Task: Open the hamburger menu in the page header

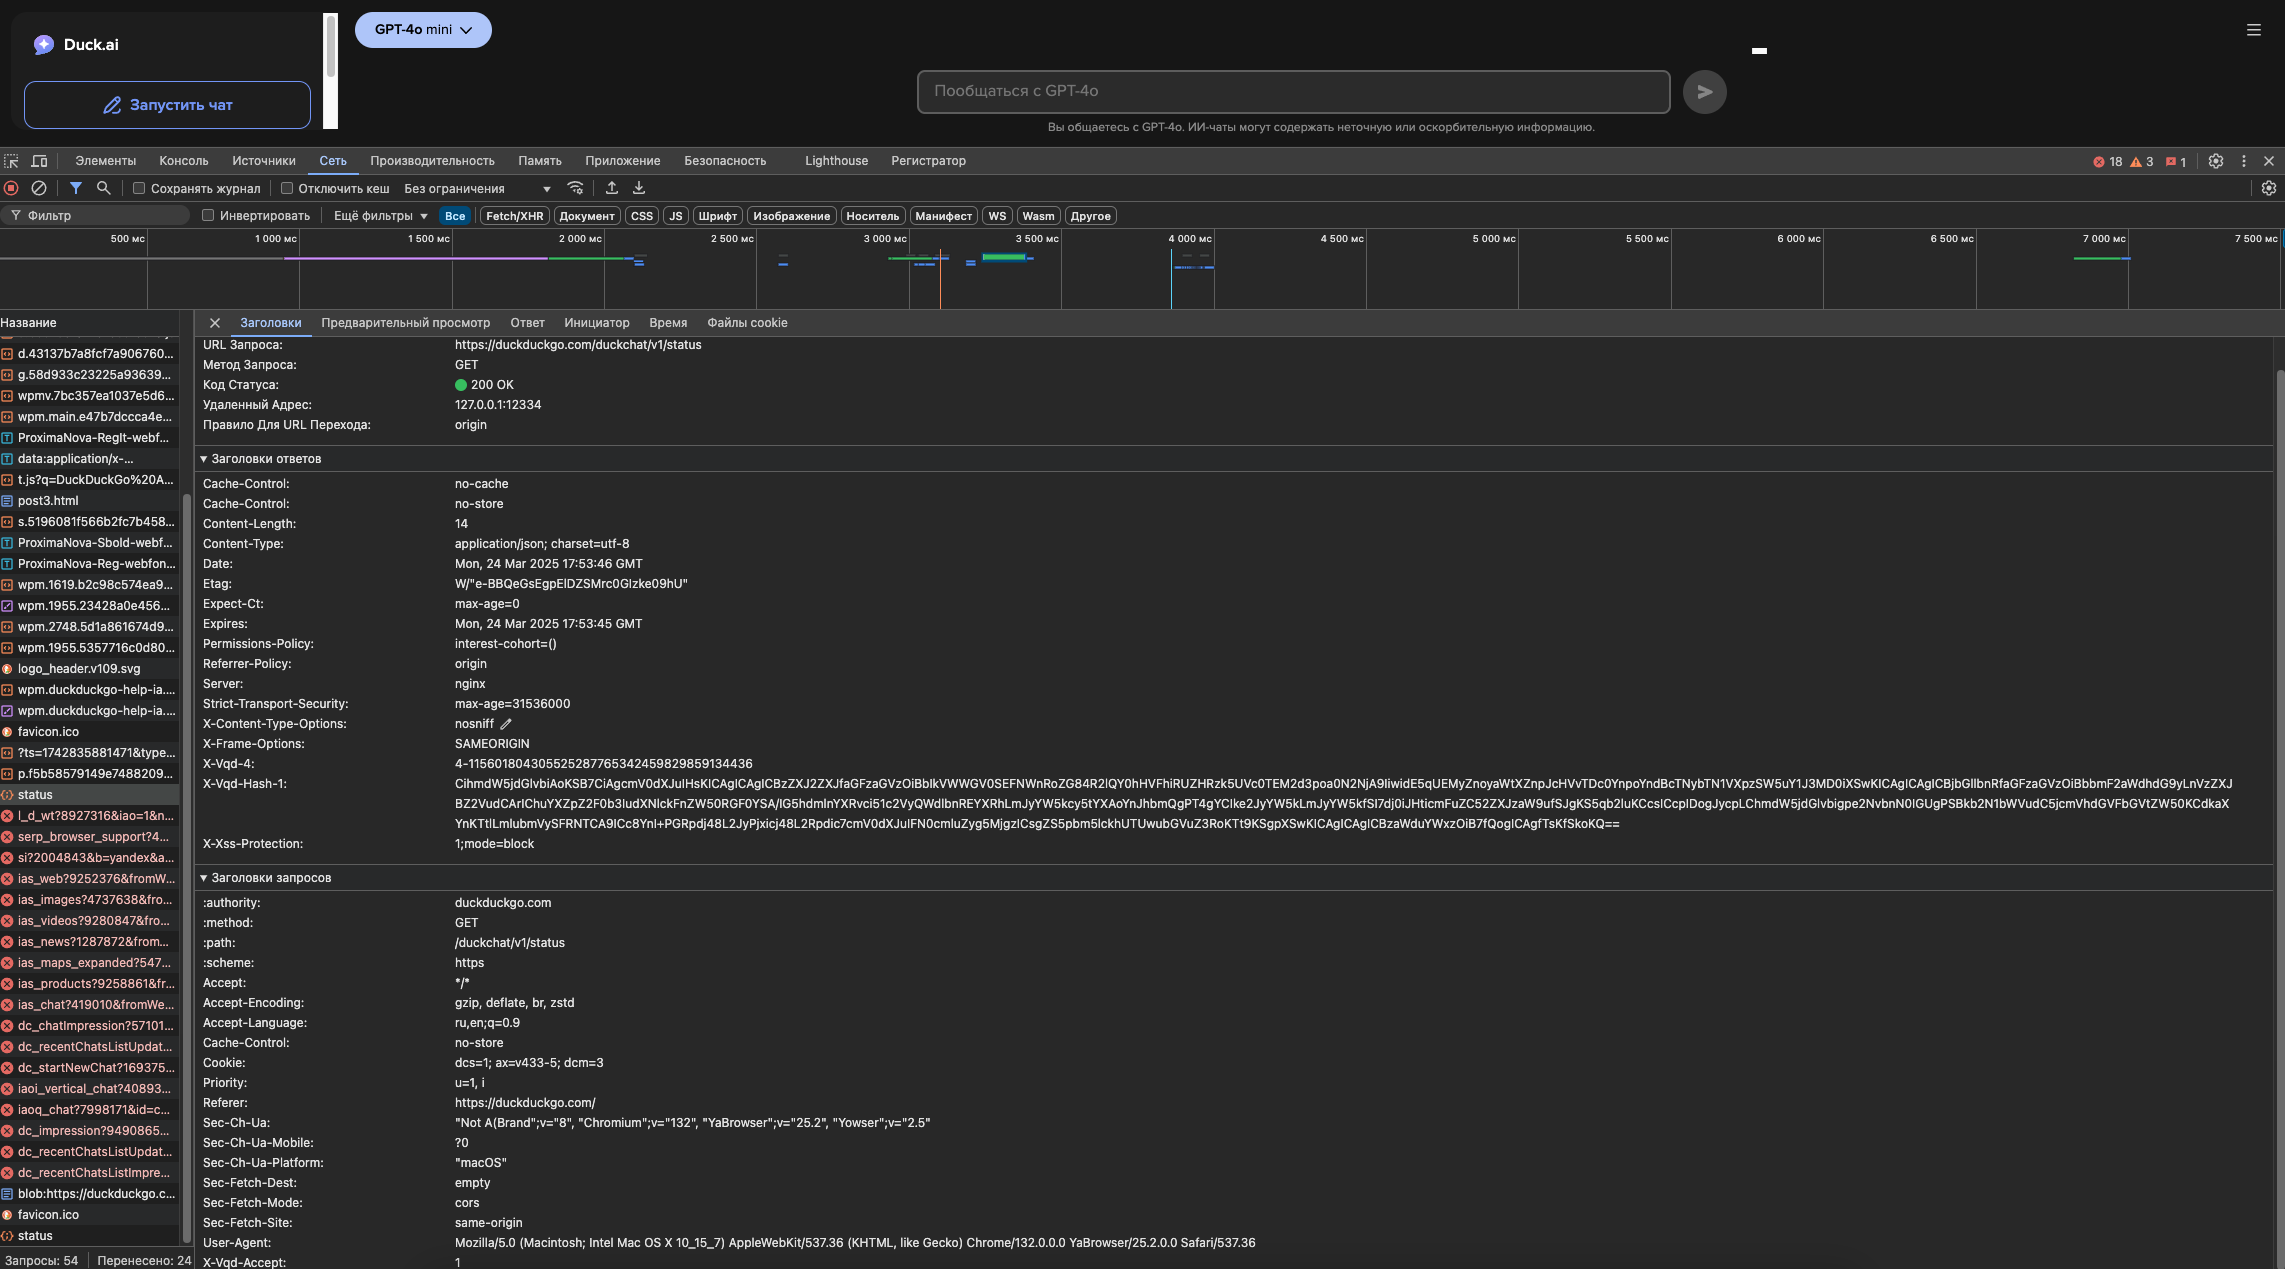Action: coord(2253,30)
